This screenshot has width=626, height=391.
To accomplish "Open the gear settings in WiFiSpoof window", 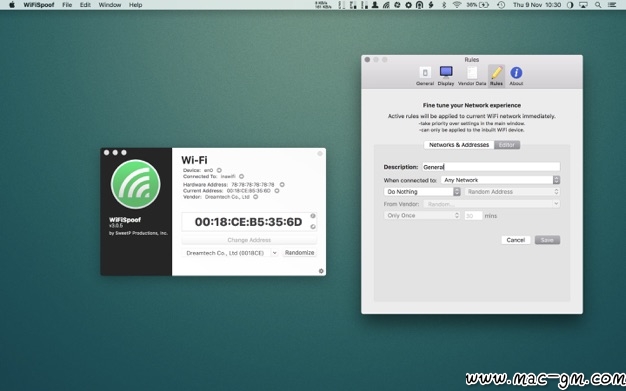I will click(321, 271).
